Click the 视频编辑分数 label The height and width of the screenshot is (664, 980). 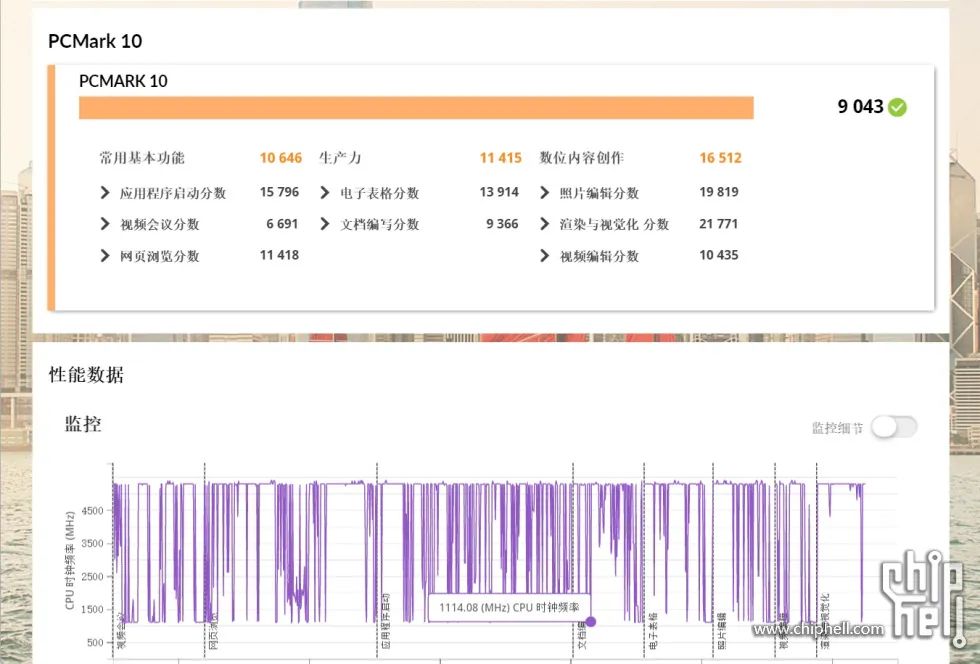(x=599, y=256)
